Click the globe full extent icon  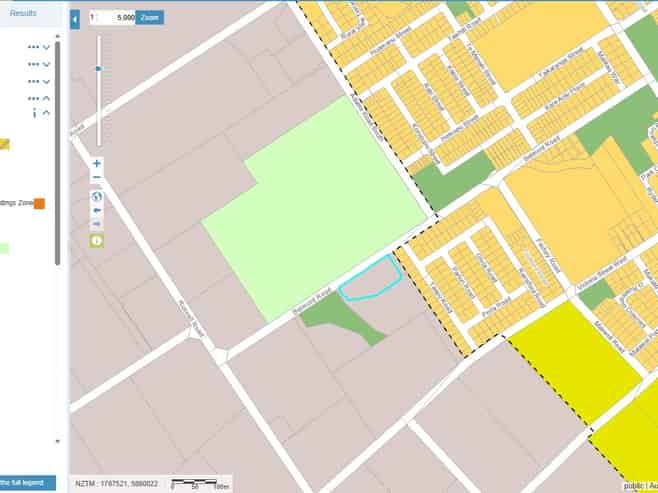coord(97,196)
